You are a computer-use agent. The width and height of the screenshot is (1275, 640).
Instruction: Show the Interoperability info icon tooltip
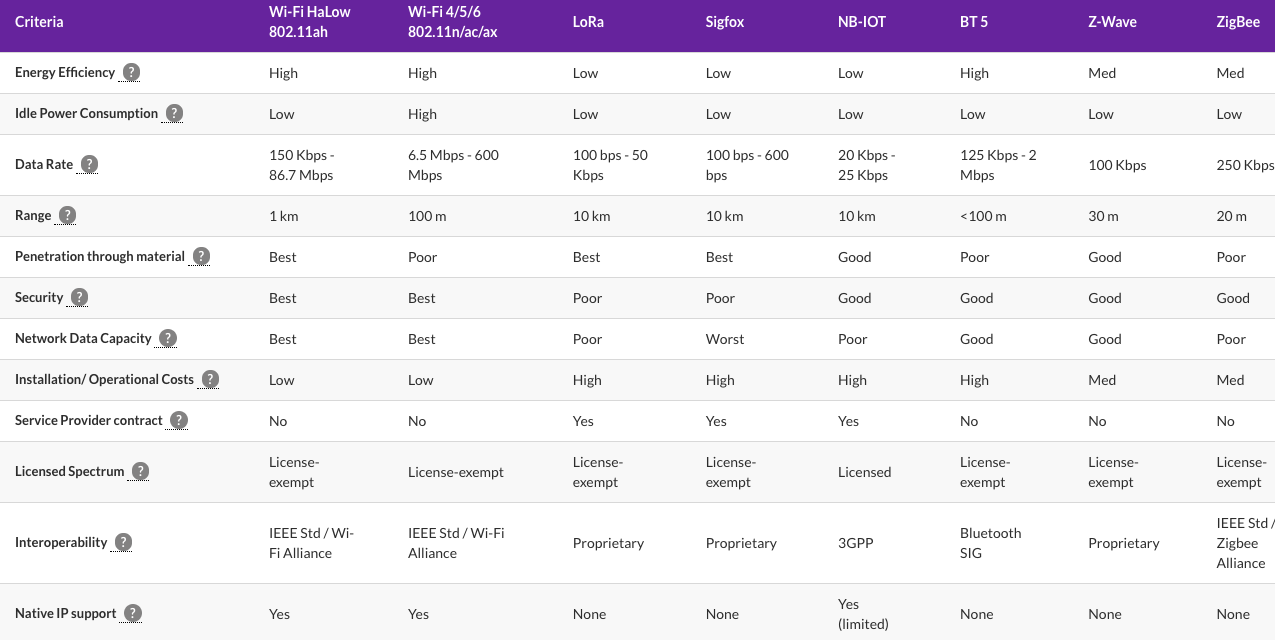click(123, 542)
